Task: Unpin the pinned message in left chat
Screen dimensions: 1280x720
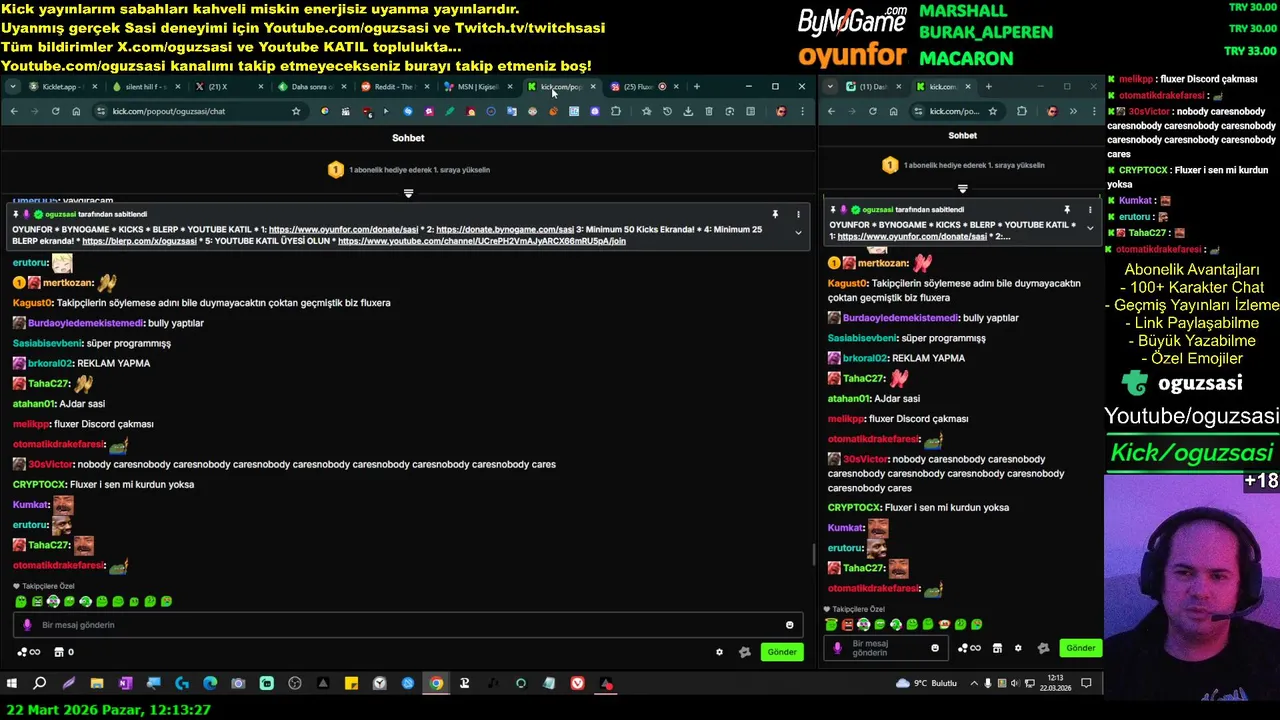Action: [775, 214]
